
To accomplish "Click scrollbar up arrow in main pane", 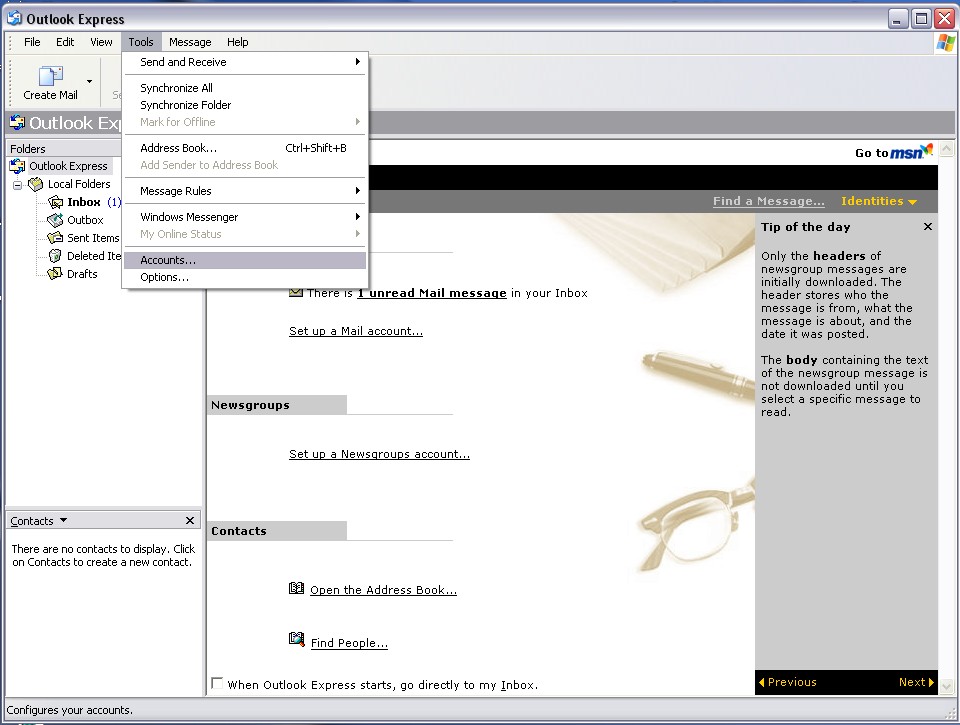I will [947, 149].
